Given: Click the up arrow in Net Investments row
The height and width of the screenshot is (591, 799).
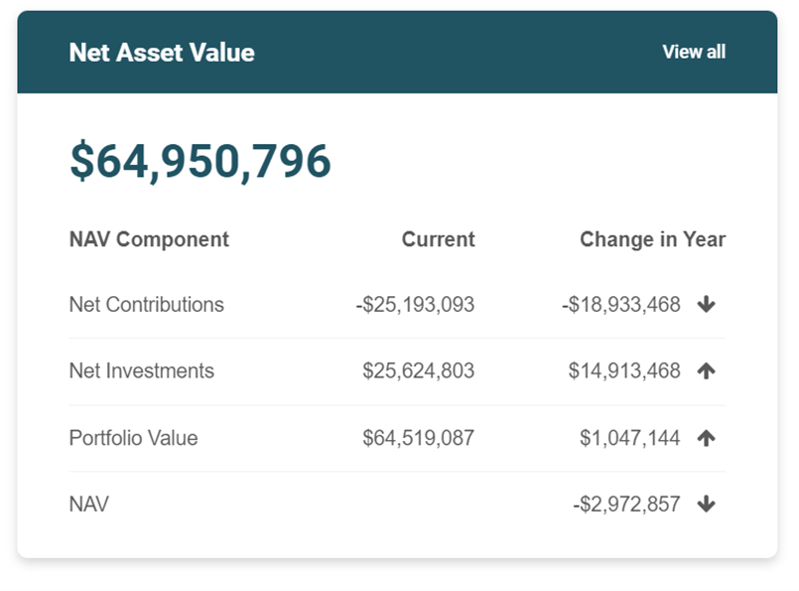Looking at the screenshot, I should (706, 371).
